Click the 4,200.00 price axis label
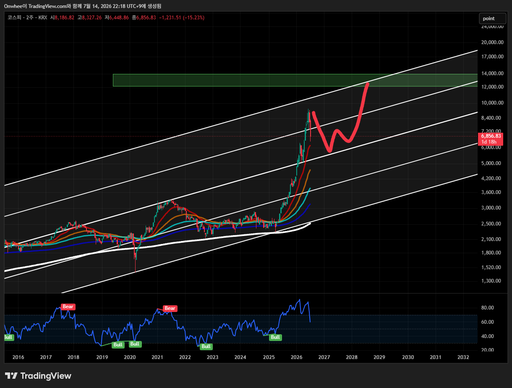The width and height of the screenshot is (512, 388). click(491, 178)
